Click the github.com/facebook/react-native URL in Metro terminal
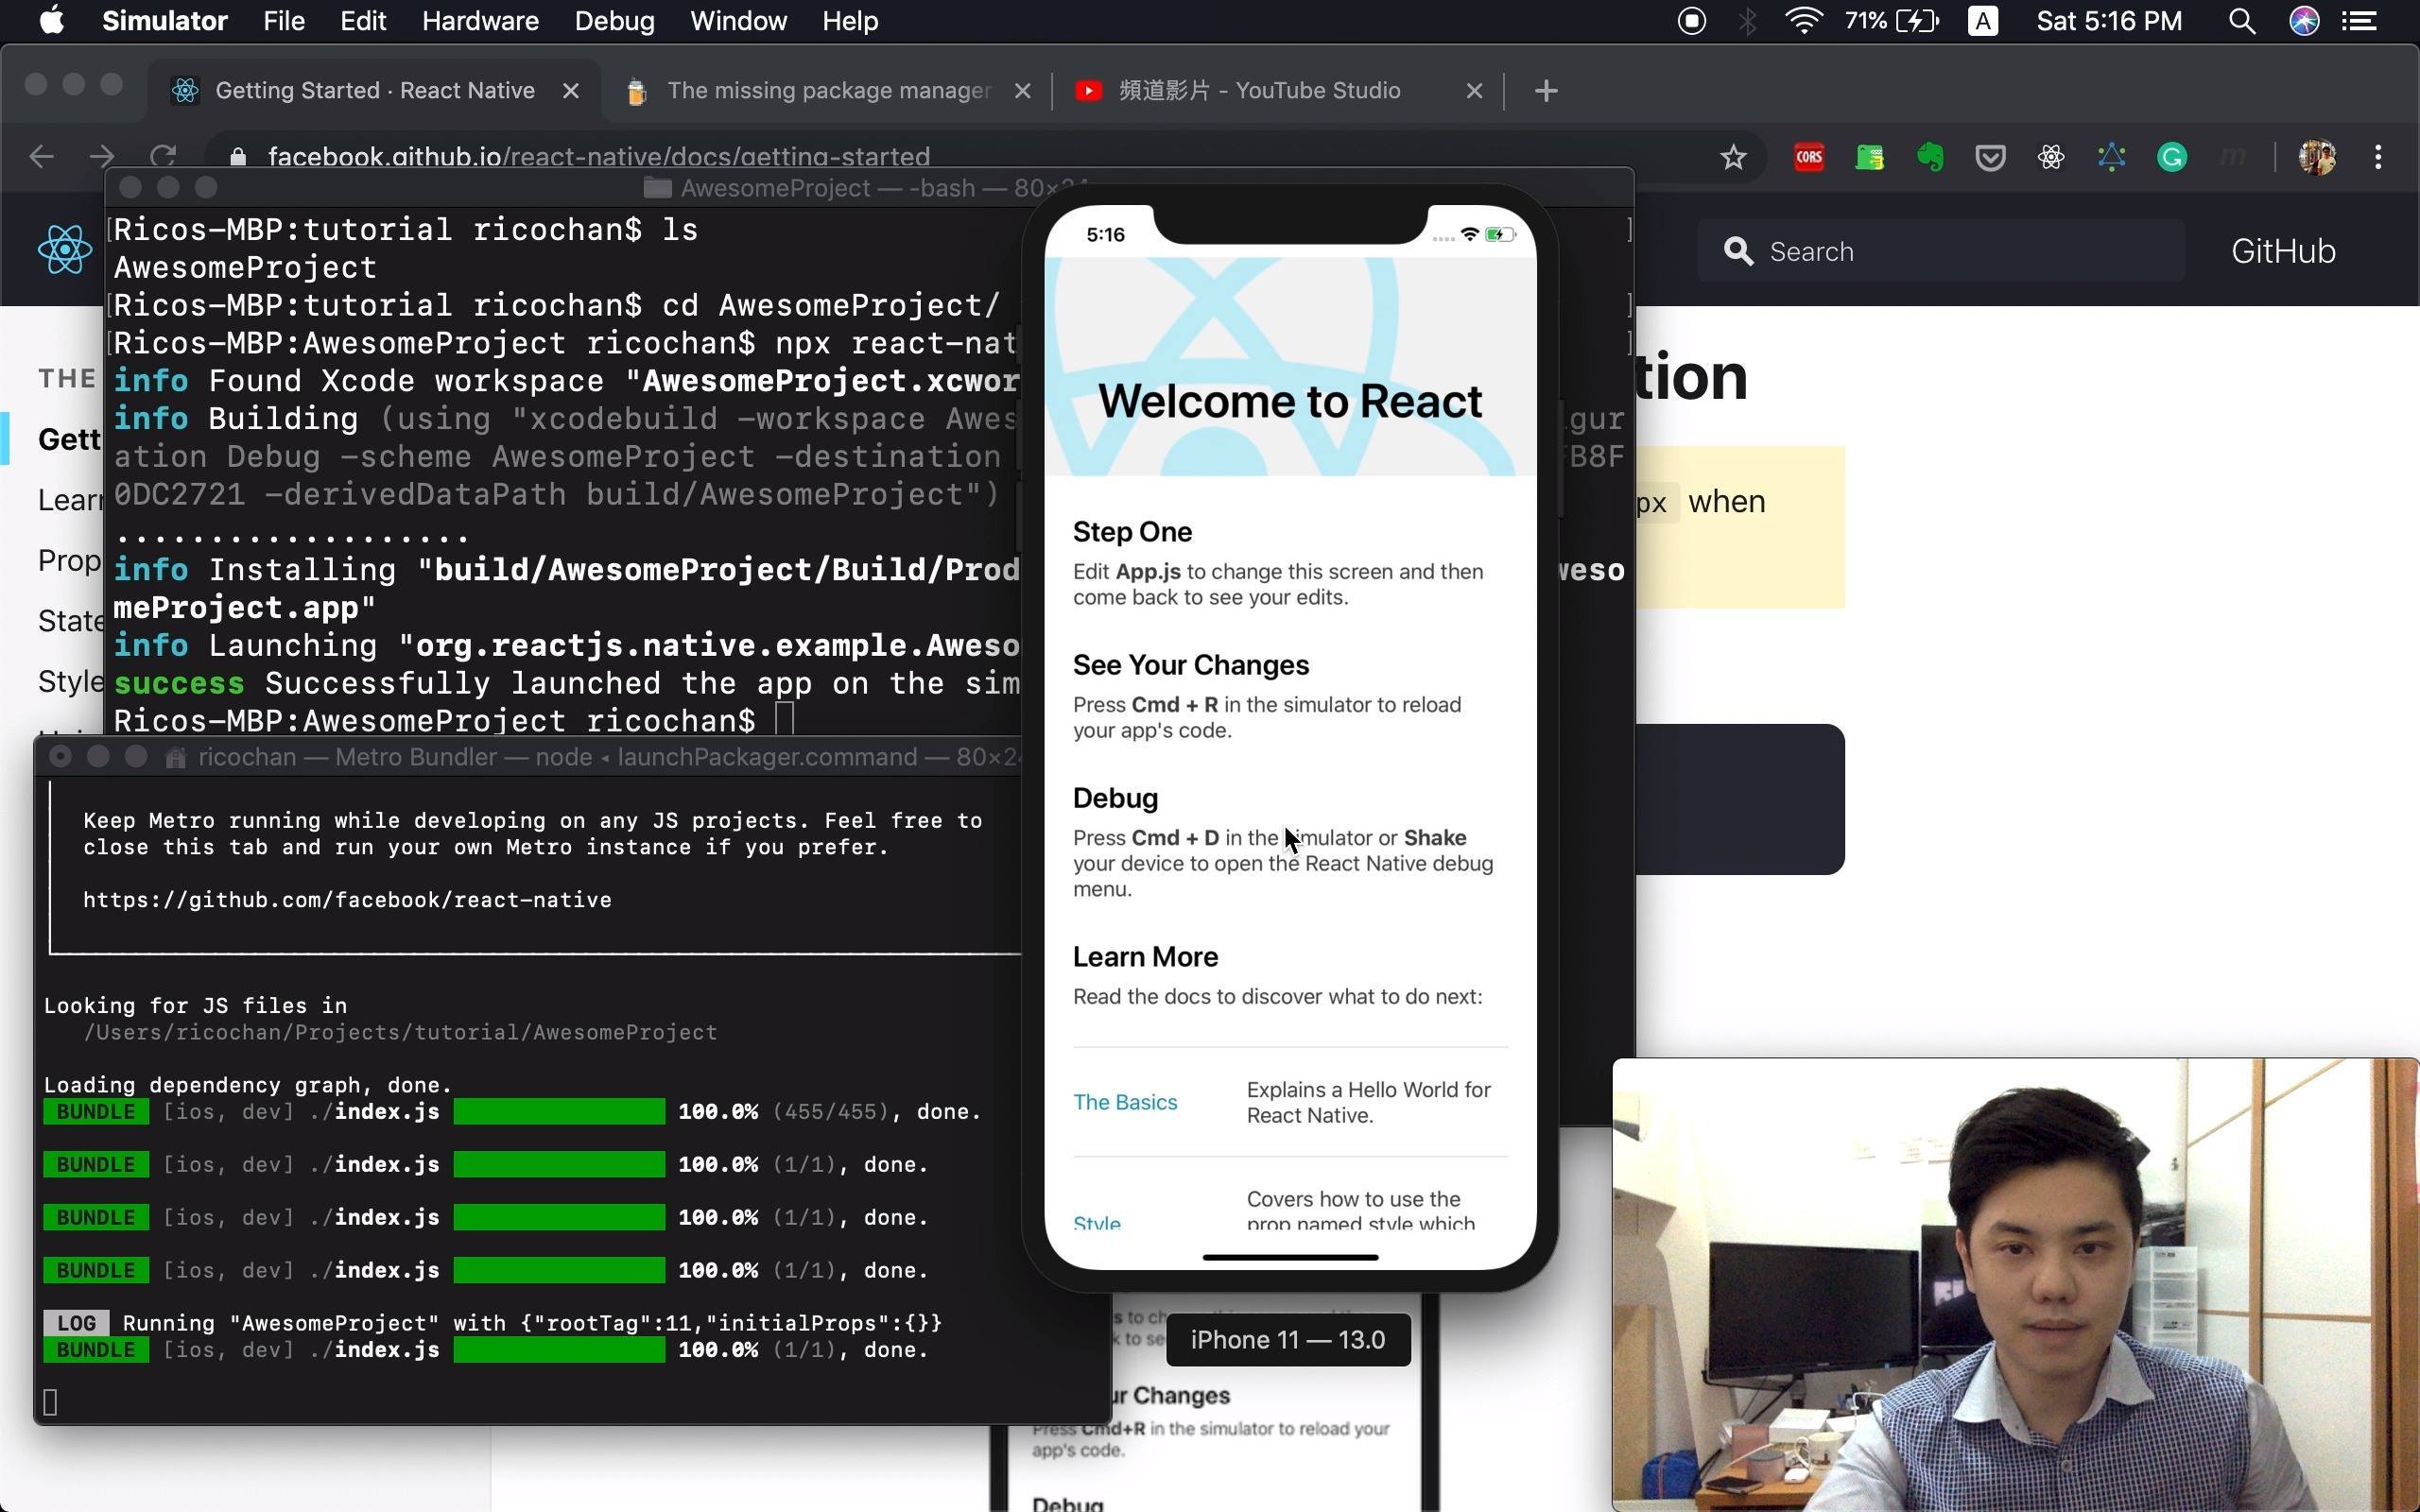 click(347, 900)
